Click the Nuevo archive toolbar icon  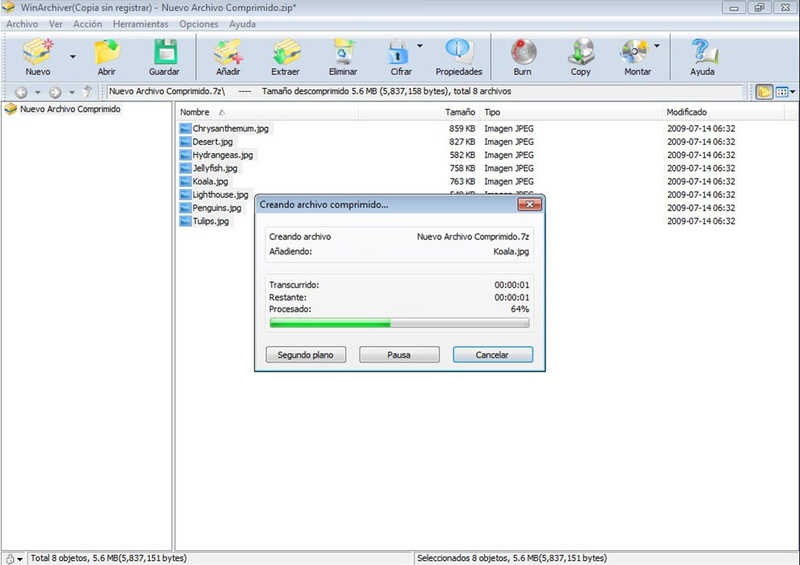pos(38,52)
